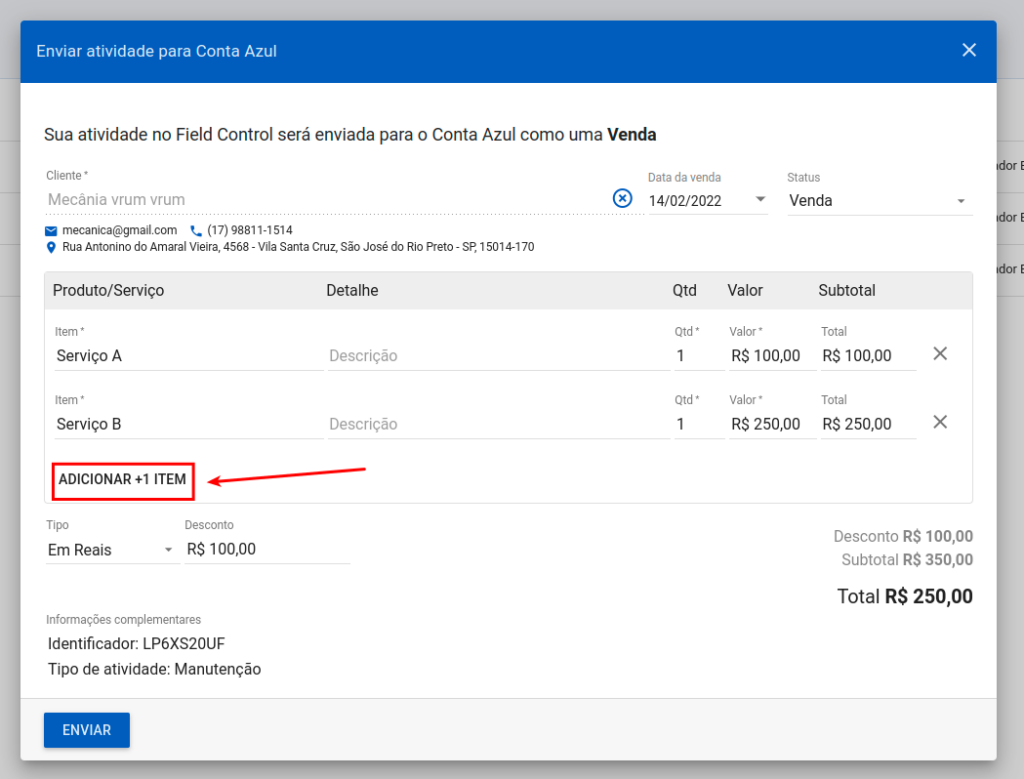Click the Descrição field for Serviço B

[498, 424]
